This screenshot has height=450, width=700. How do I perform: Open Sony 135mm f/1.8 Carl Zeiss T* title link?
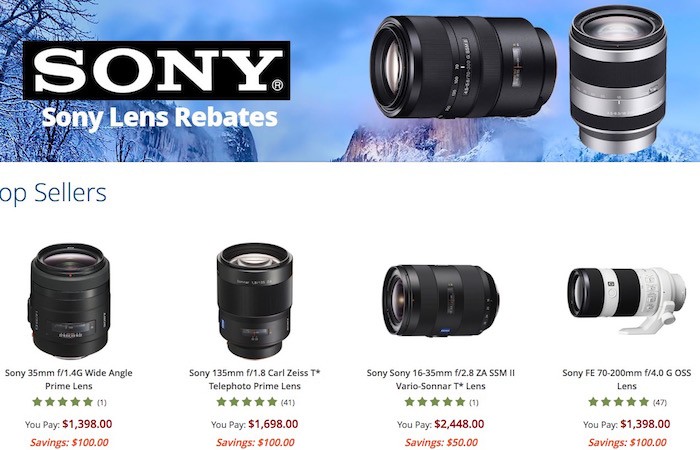pos(255,379)
